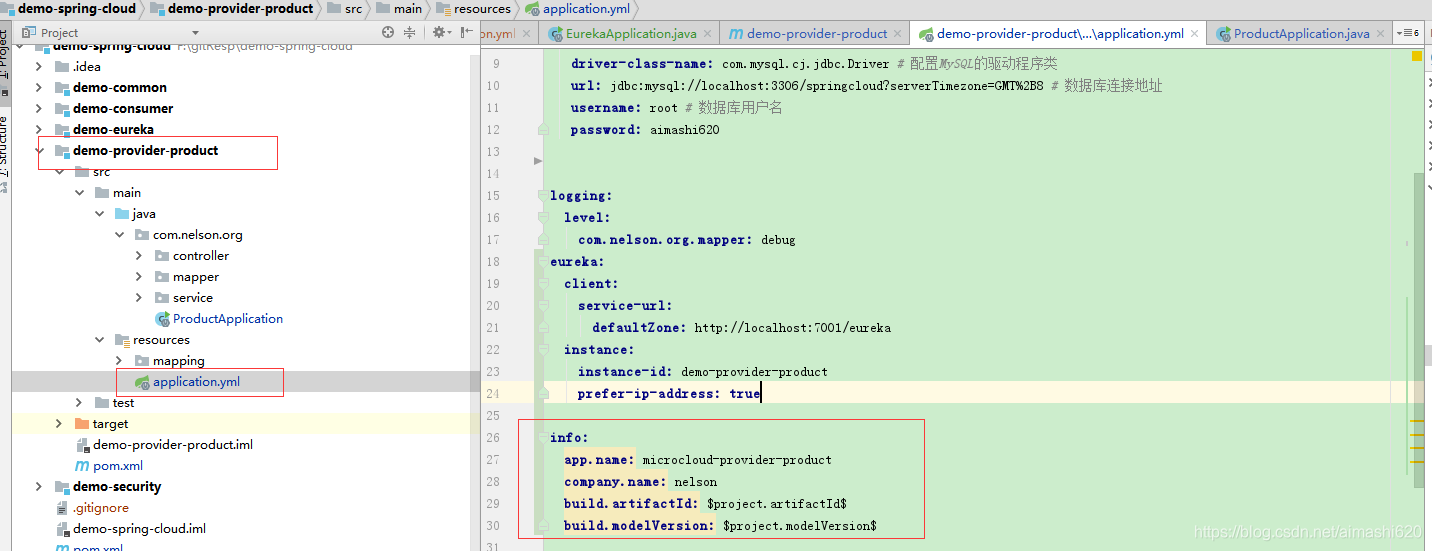Viewport: 1432px width, 551px height.
Task: Fold the info block at line 26
Action: pyautogui.click(x=543, y=438)
